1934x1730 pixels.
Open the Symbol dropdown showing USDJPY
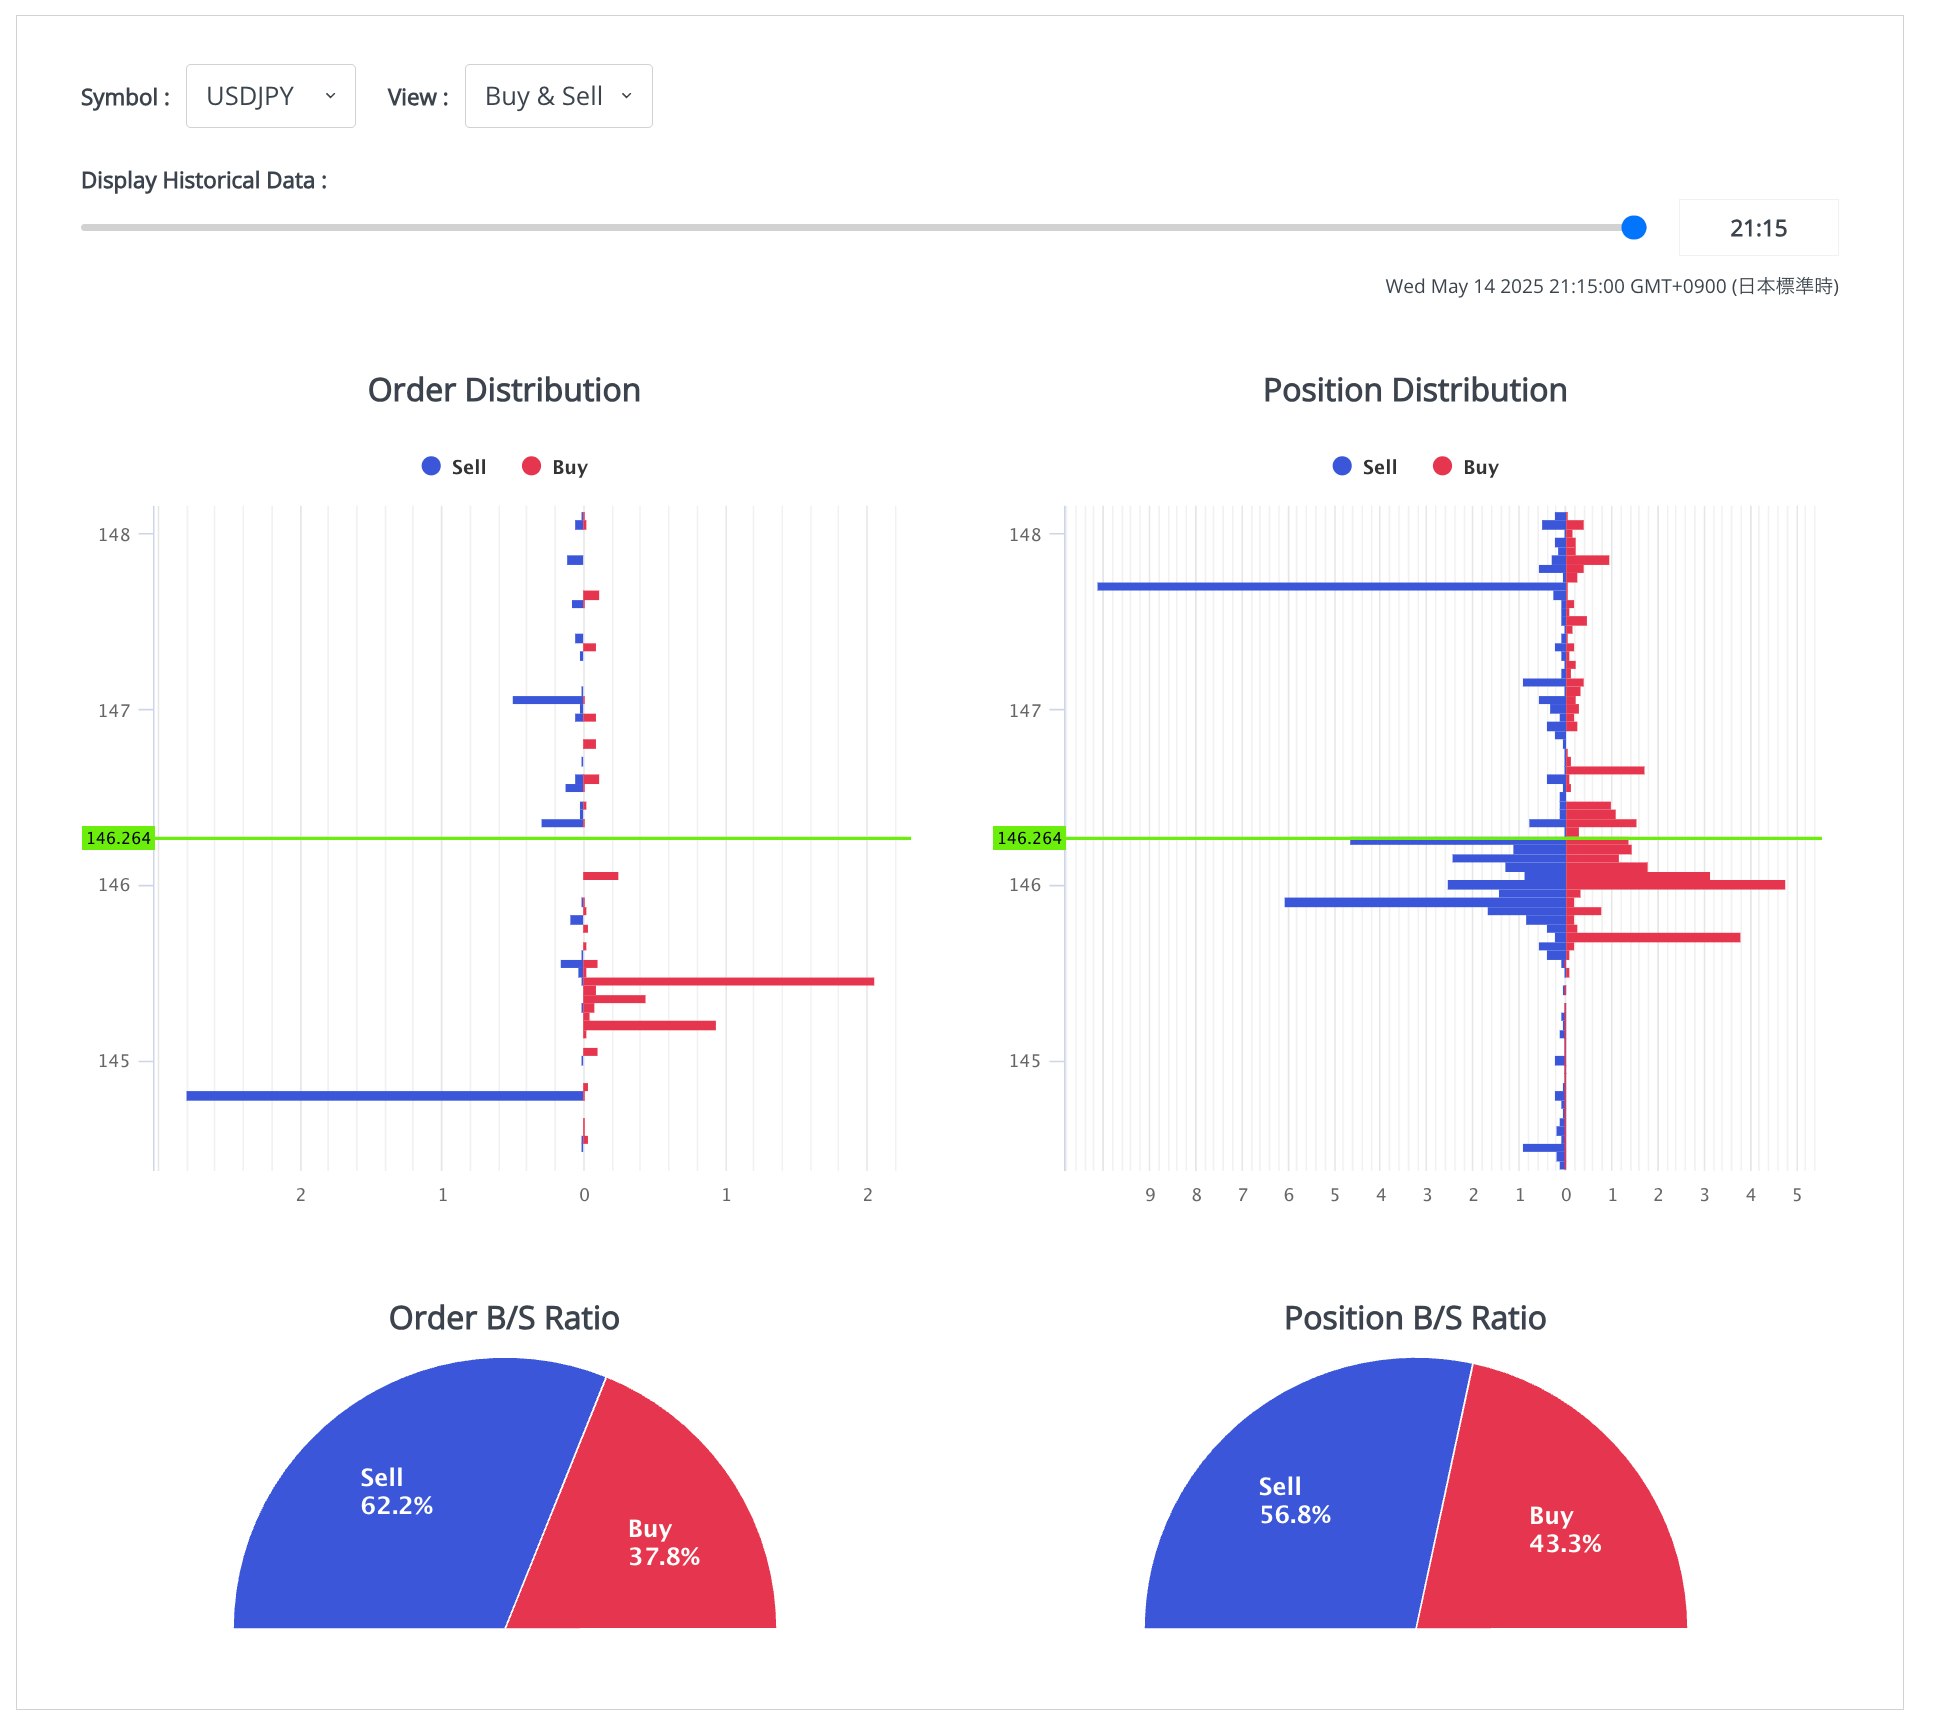(x=270, y=95)
